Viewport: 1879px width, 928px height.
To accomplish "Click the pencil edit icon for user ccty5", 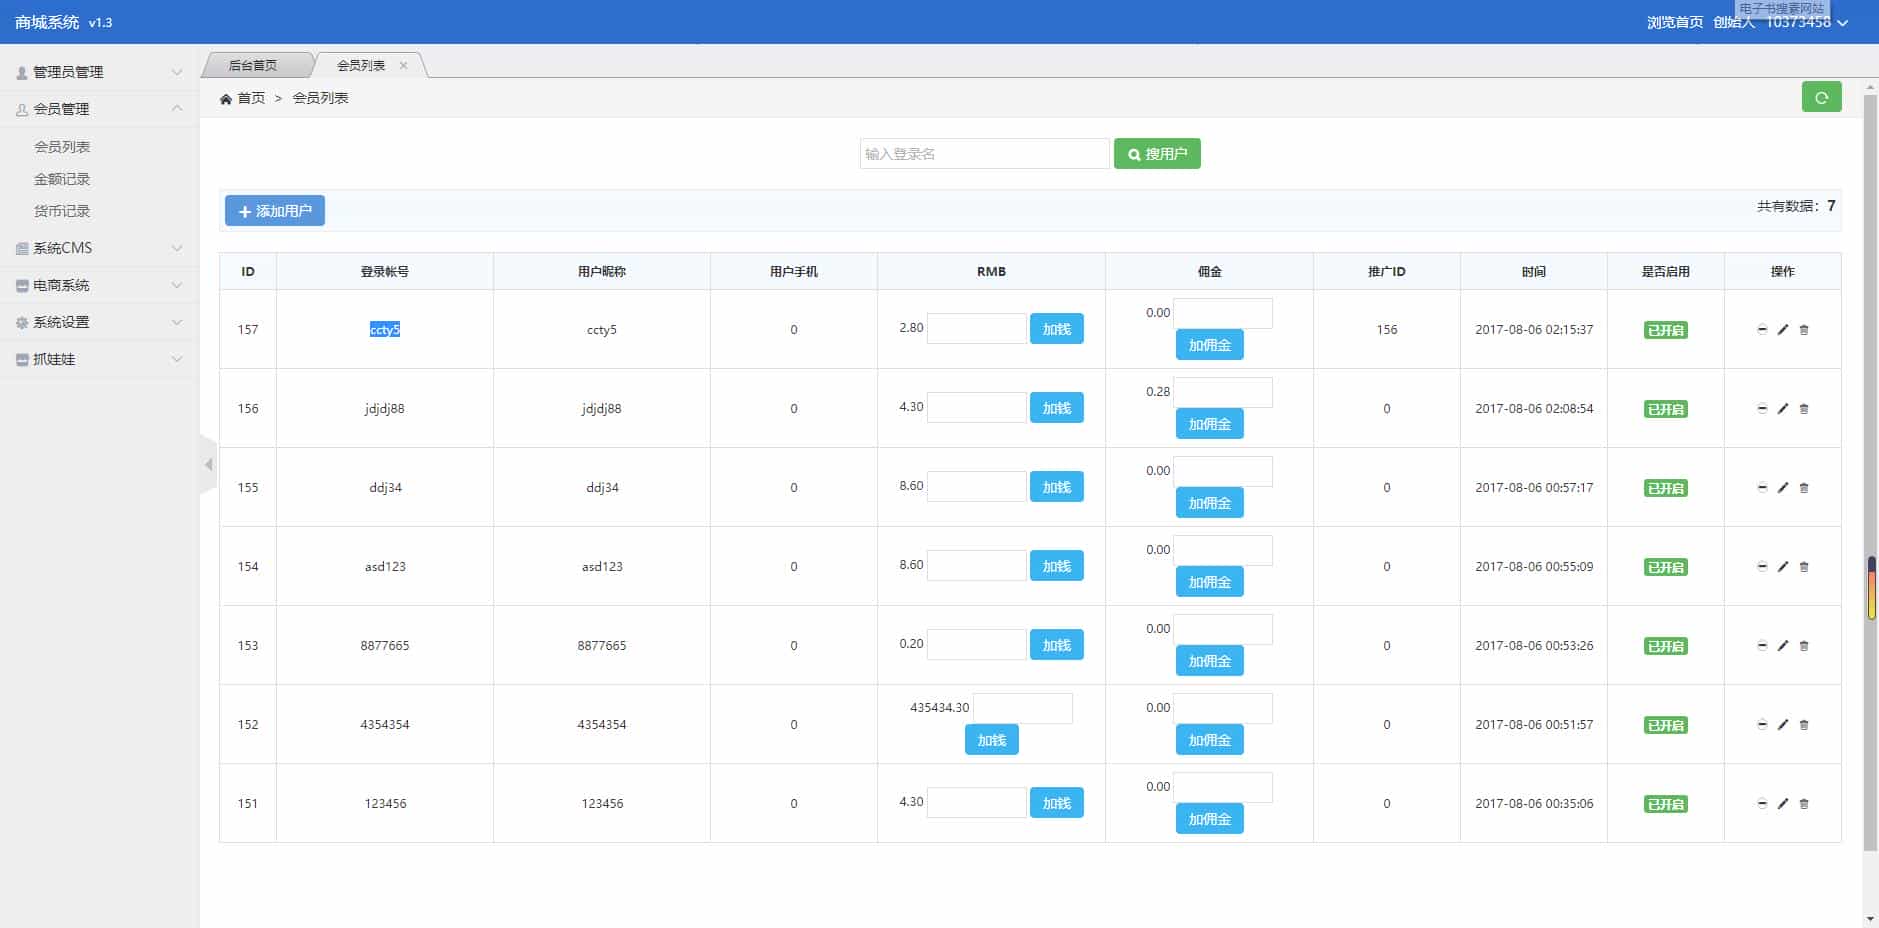I will click(1781, 329).
